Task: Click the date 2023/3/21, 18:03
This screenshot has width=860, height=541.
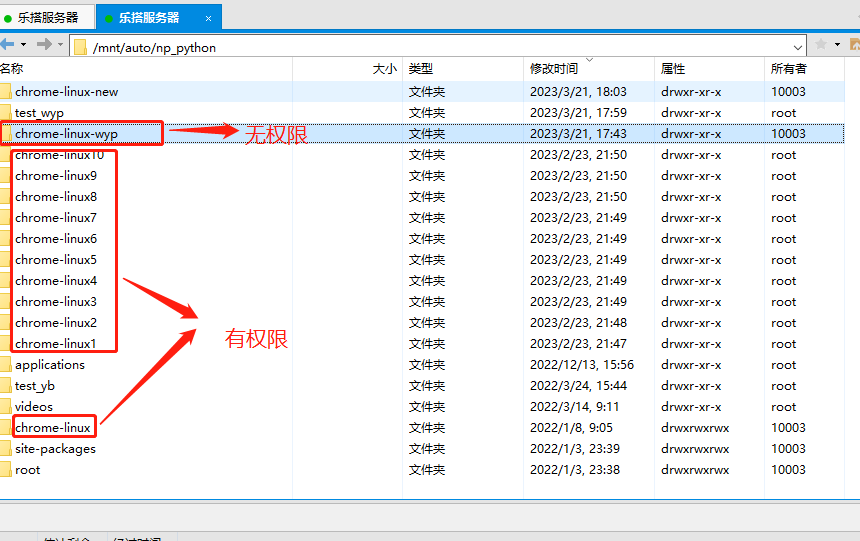Action: [578, 92]
